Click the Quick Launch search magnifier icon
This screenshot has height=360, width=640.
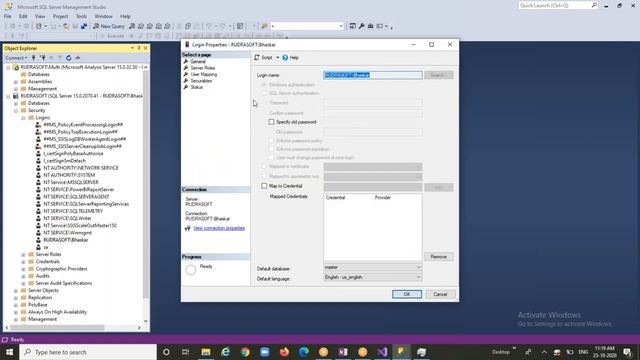(594, 5)
